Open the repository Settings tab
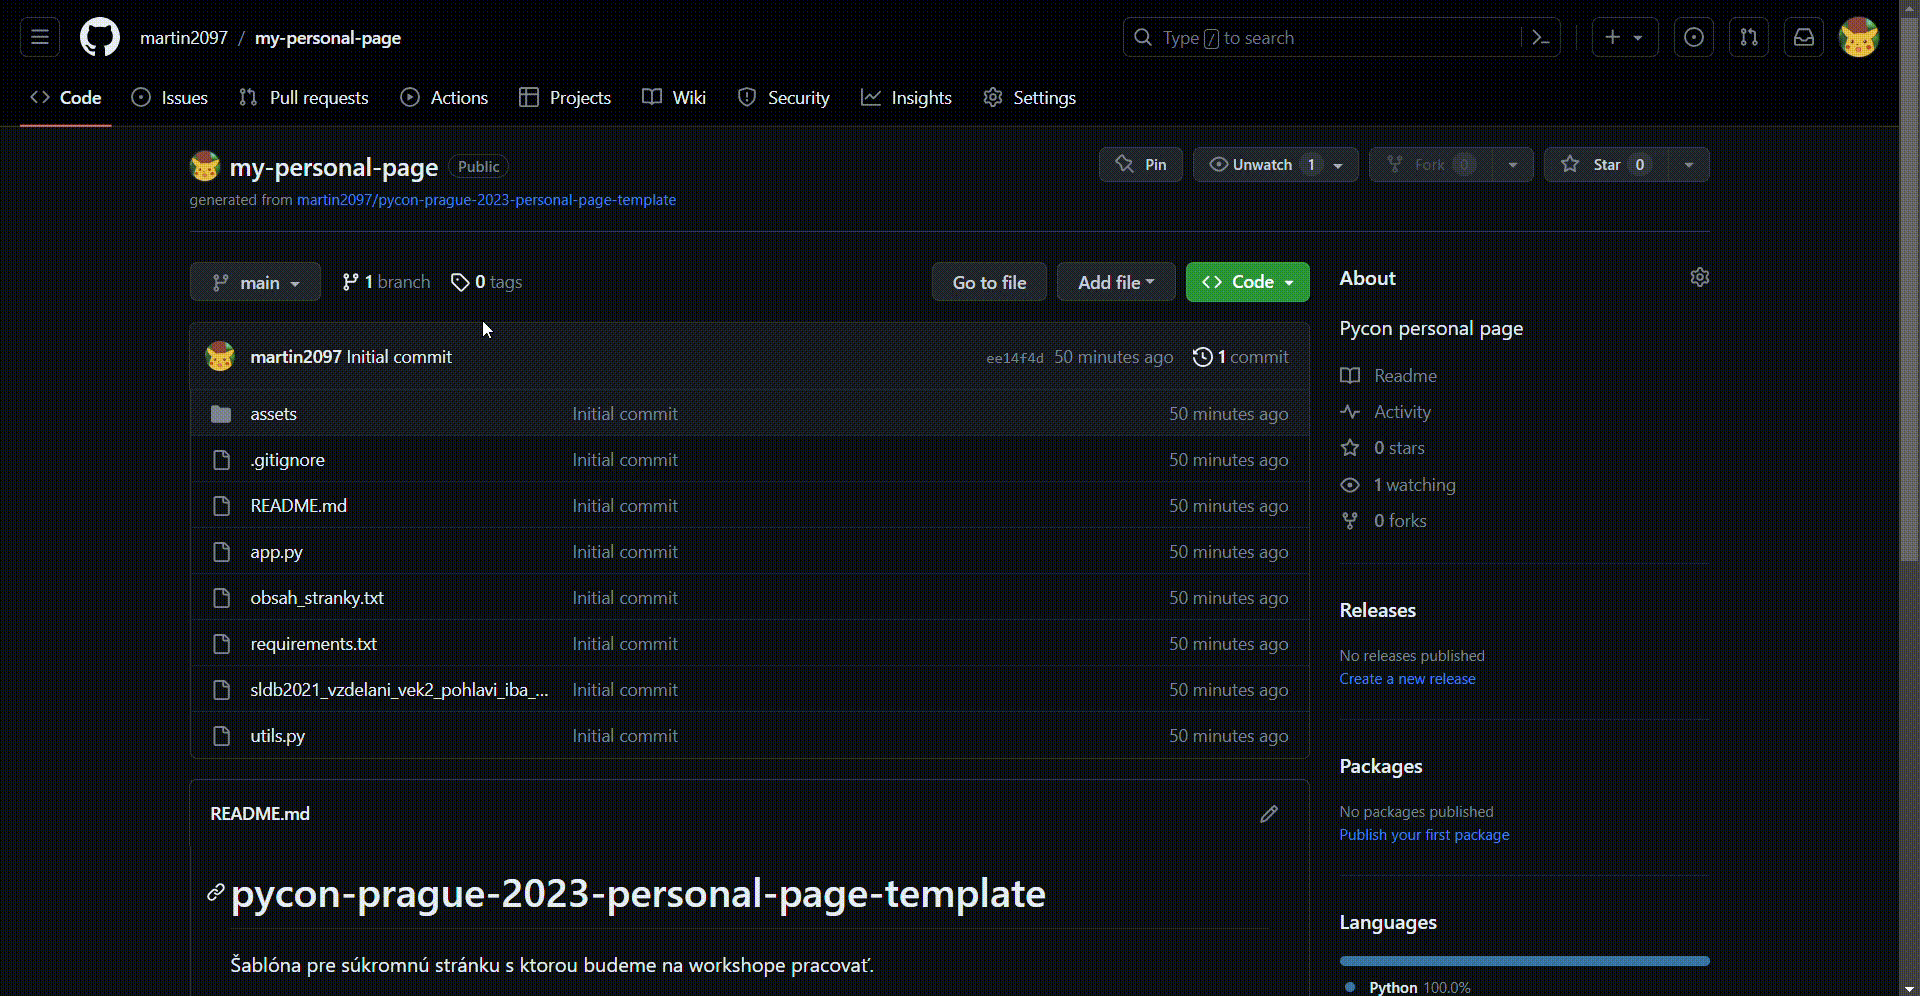The height and width of the screenshot is (996, 1920). pos(1030,98)
